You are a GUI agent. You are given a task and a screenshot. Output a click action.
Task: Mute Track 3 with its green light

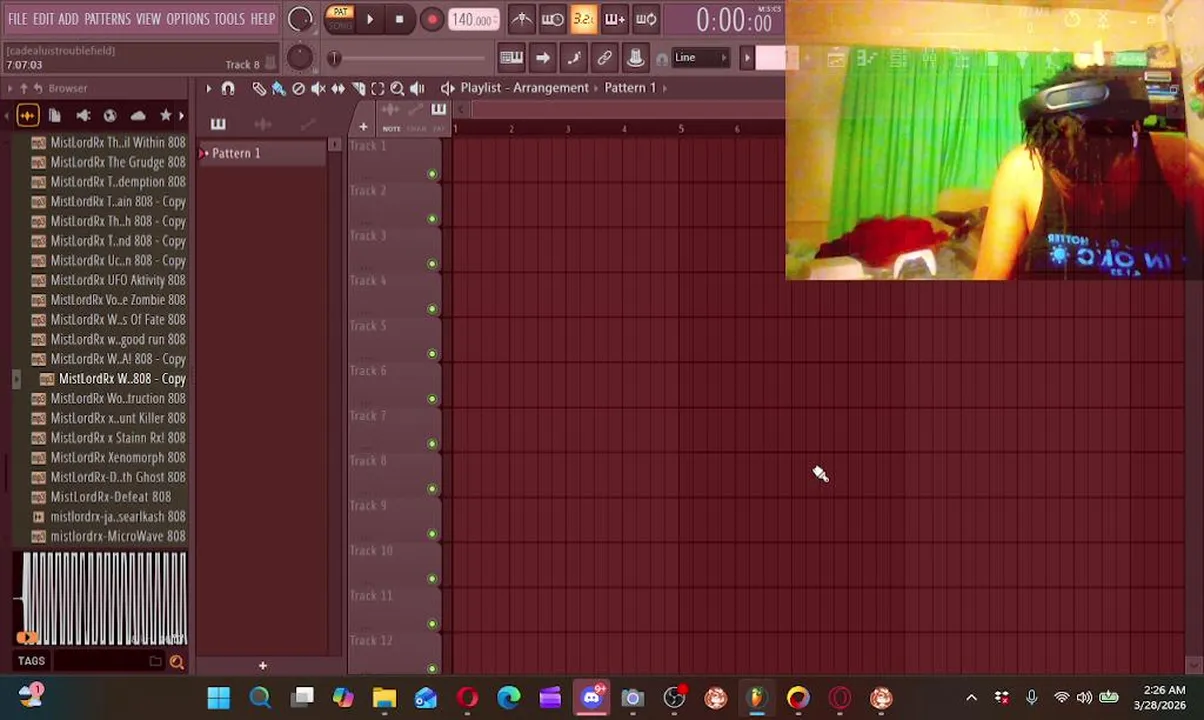click(x=432, y=264)
